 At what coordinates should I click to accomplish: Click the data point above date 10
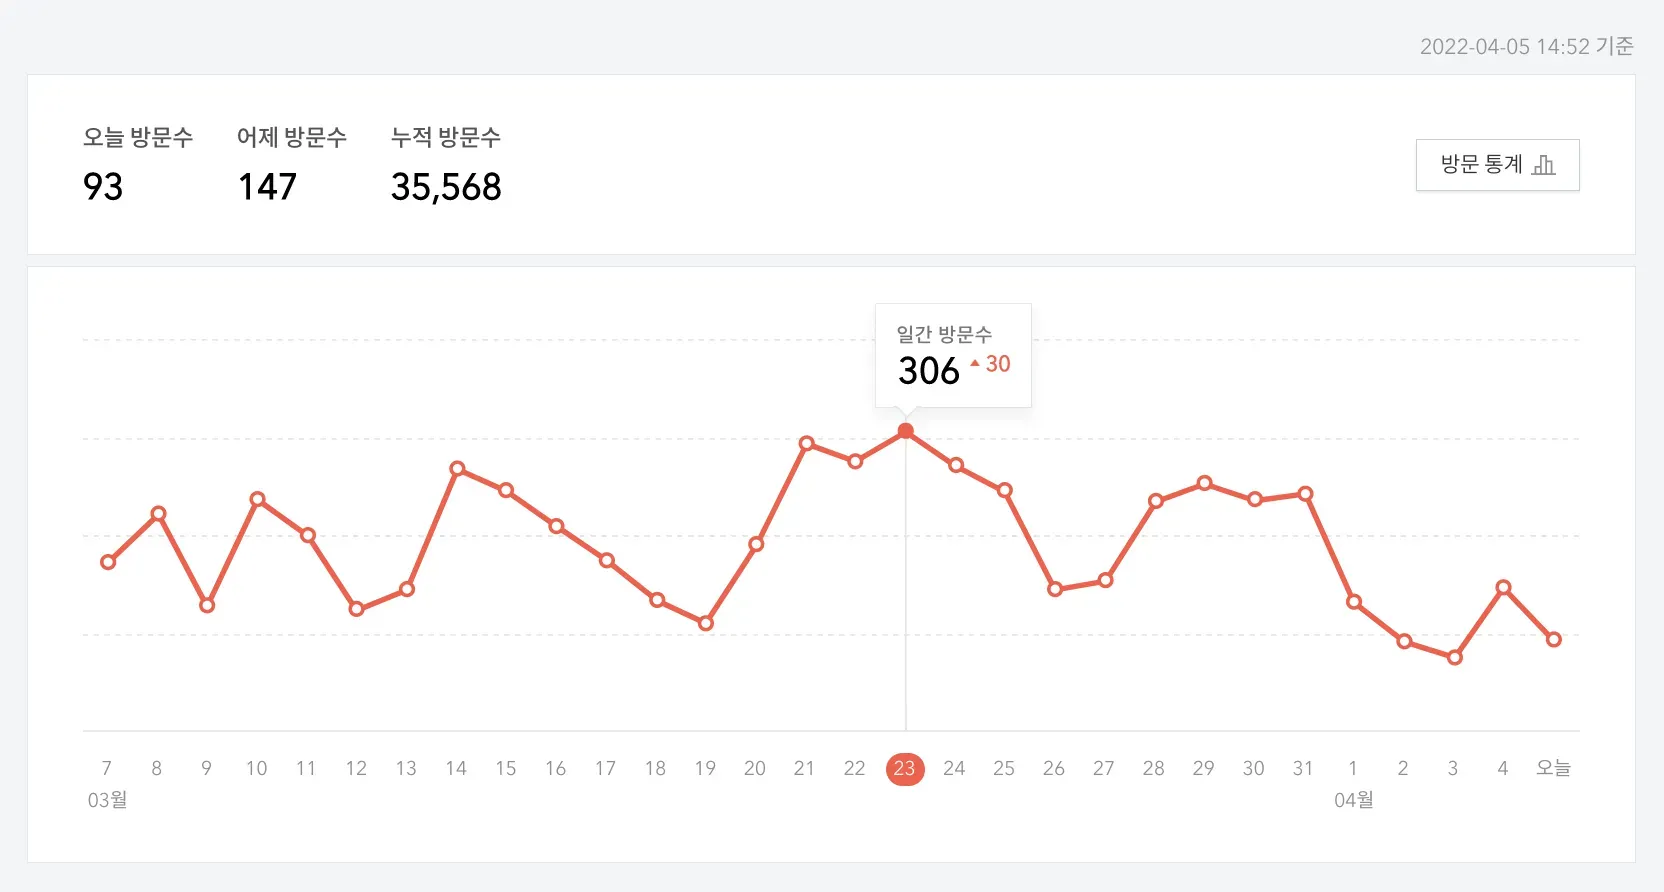click(257, 499)
